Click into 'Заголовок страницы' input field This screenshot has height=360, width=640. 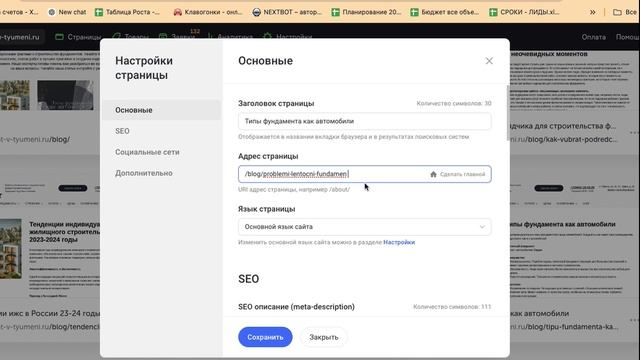point(364,121)
